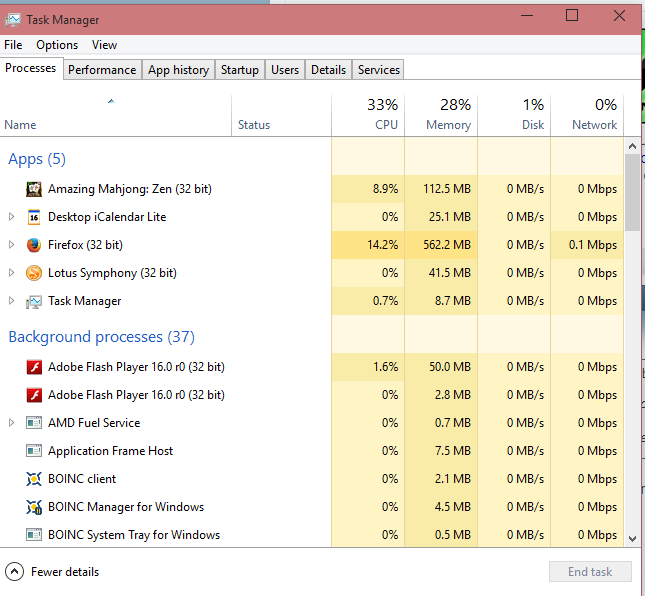Select the Amazing Mahjong: Zen (32 bit) row
Image resolution: width=645 pixels, height=596 pixels.
tap(312, 189)
